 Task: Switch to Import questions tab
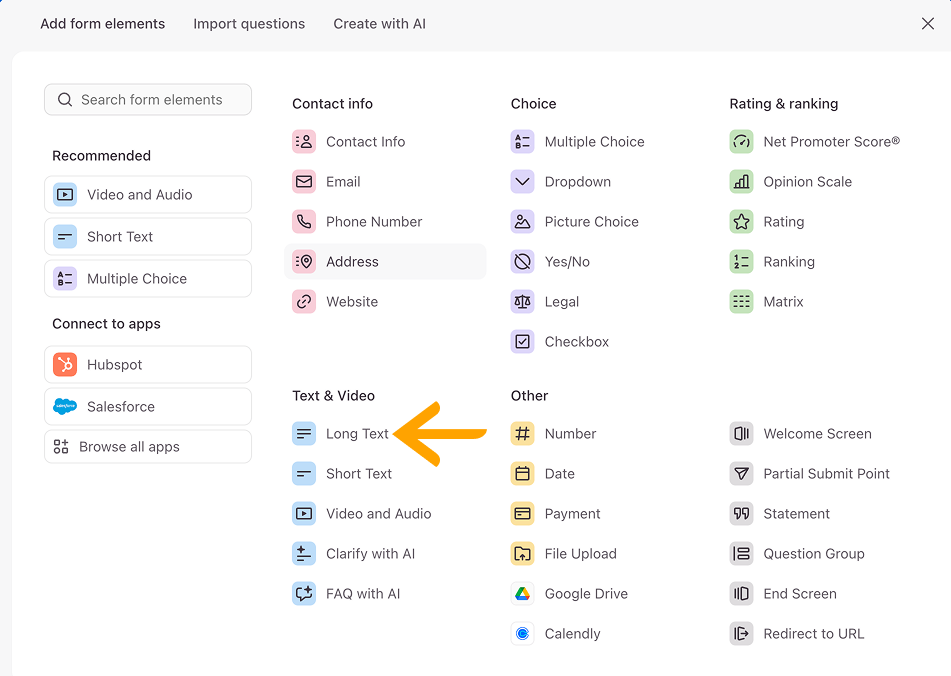click(249, 24)
